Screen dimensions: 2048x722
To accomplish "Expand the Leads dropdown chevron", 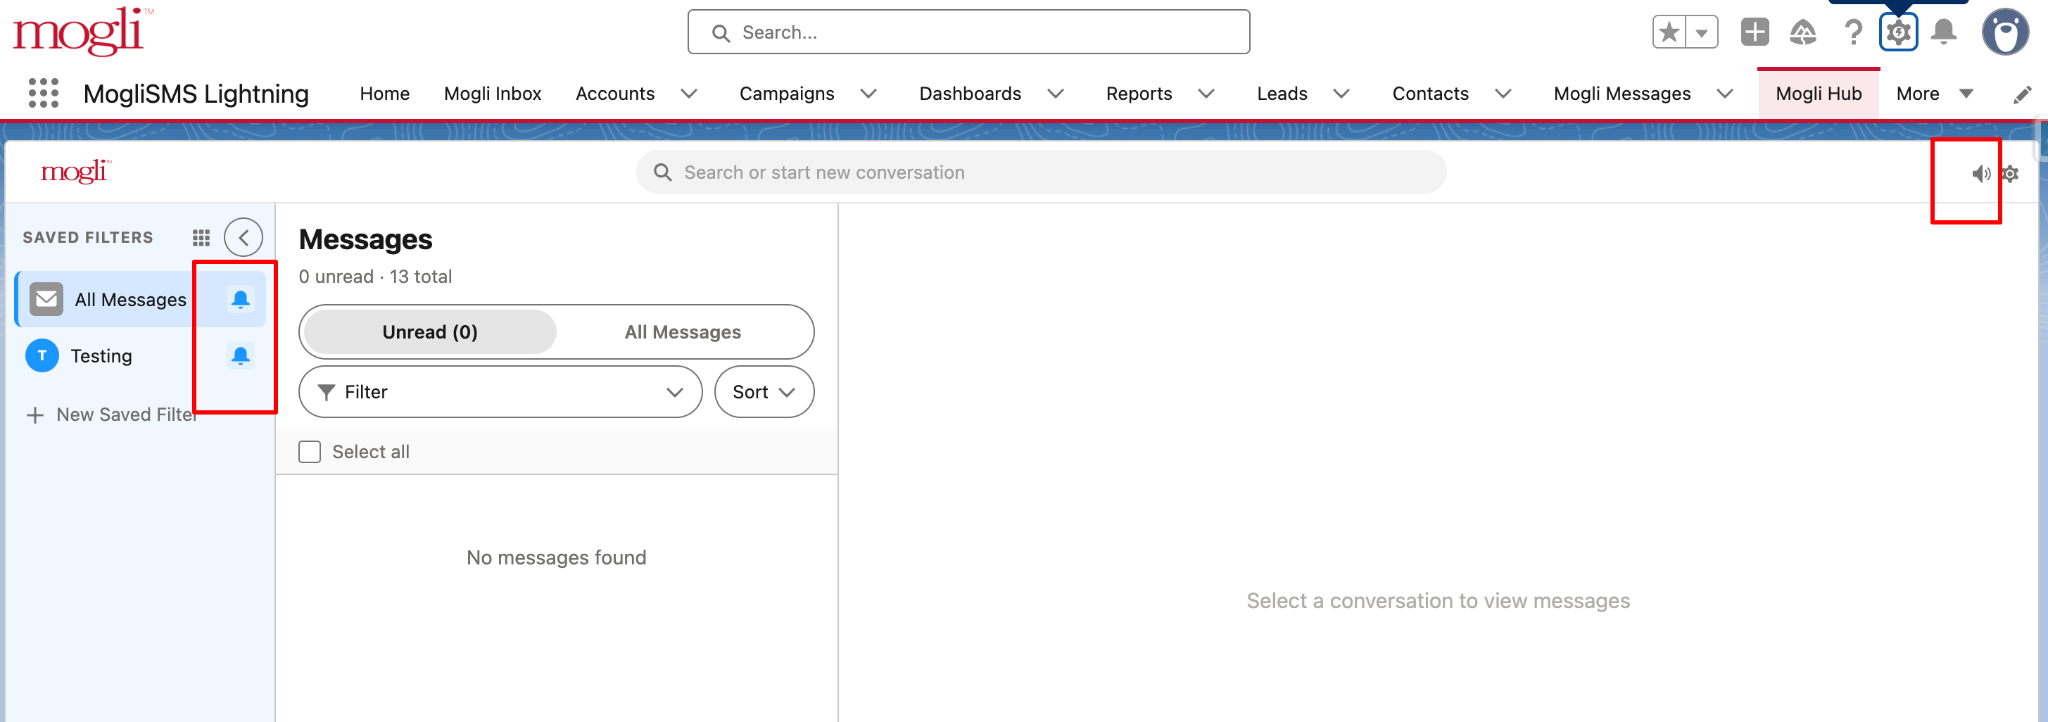I will 1342,94.
